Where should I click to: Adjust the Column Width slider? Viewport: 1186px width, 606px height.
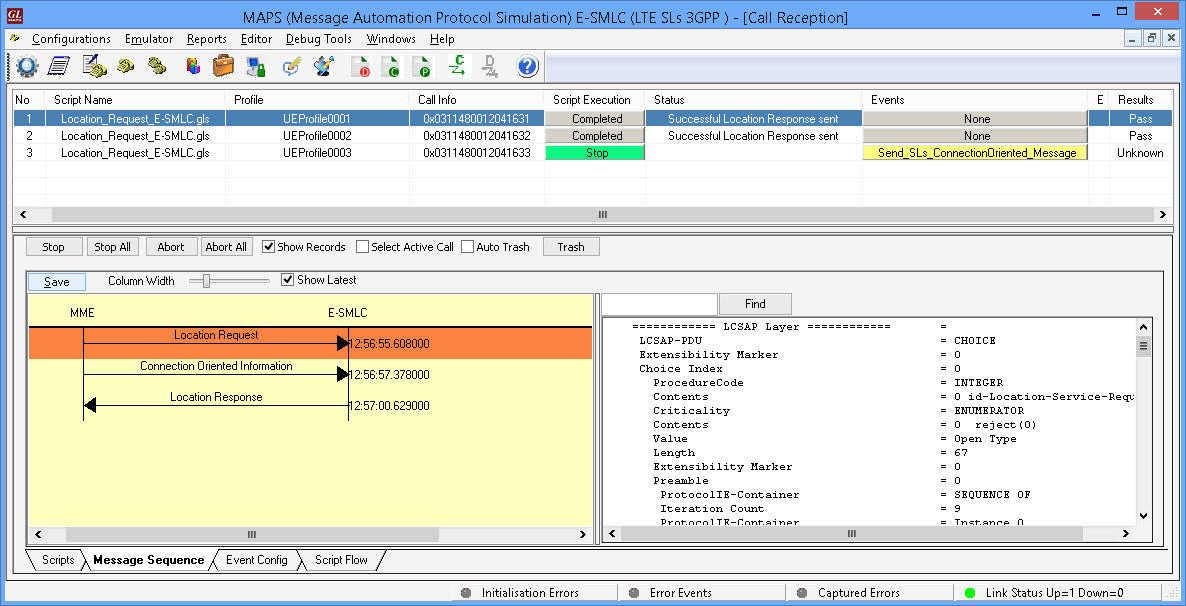coord(206,281)
